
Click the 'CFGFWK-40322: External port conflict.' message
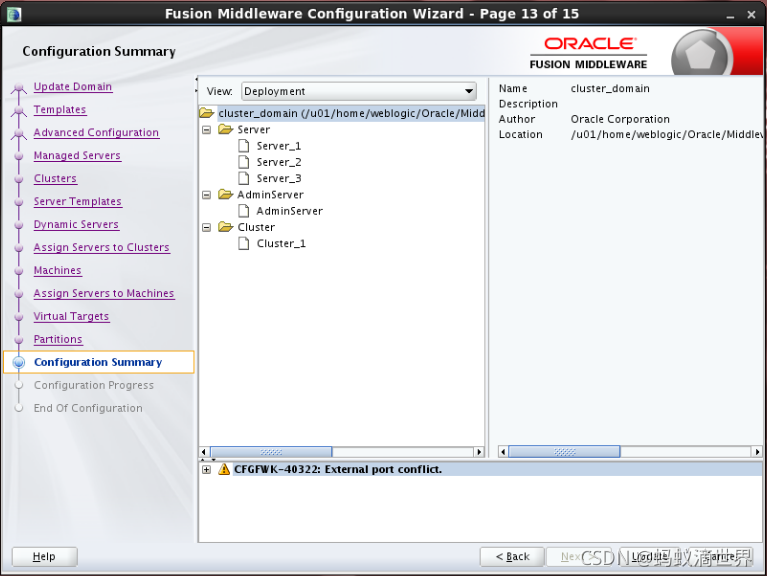(338, 469)
